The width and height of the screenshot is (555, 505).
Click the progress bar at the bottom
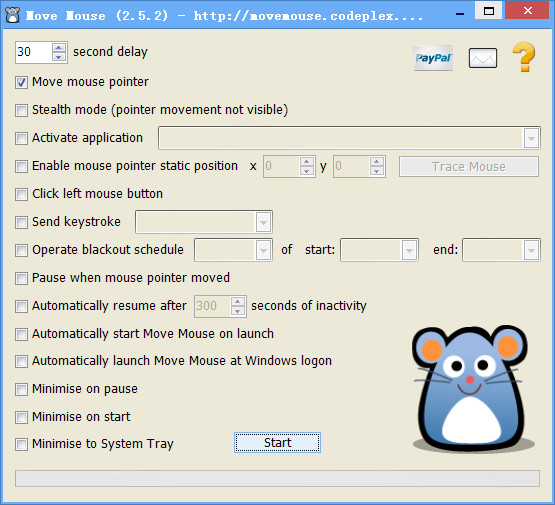click(278, 478)
